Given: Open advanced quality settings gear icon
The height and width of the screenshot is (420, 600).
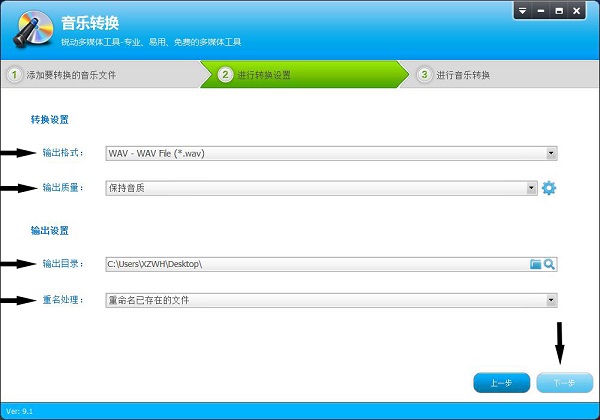Looking at the screenshot, I should tap(549, 188).
